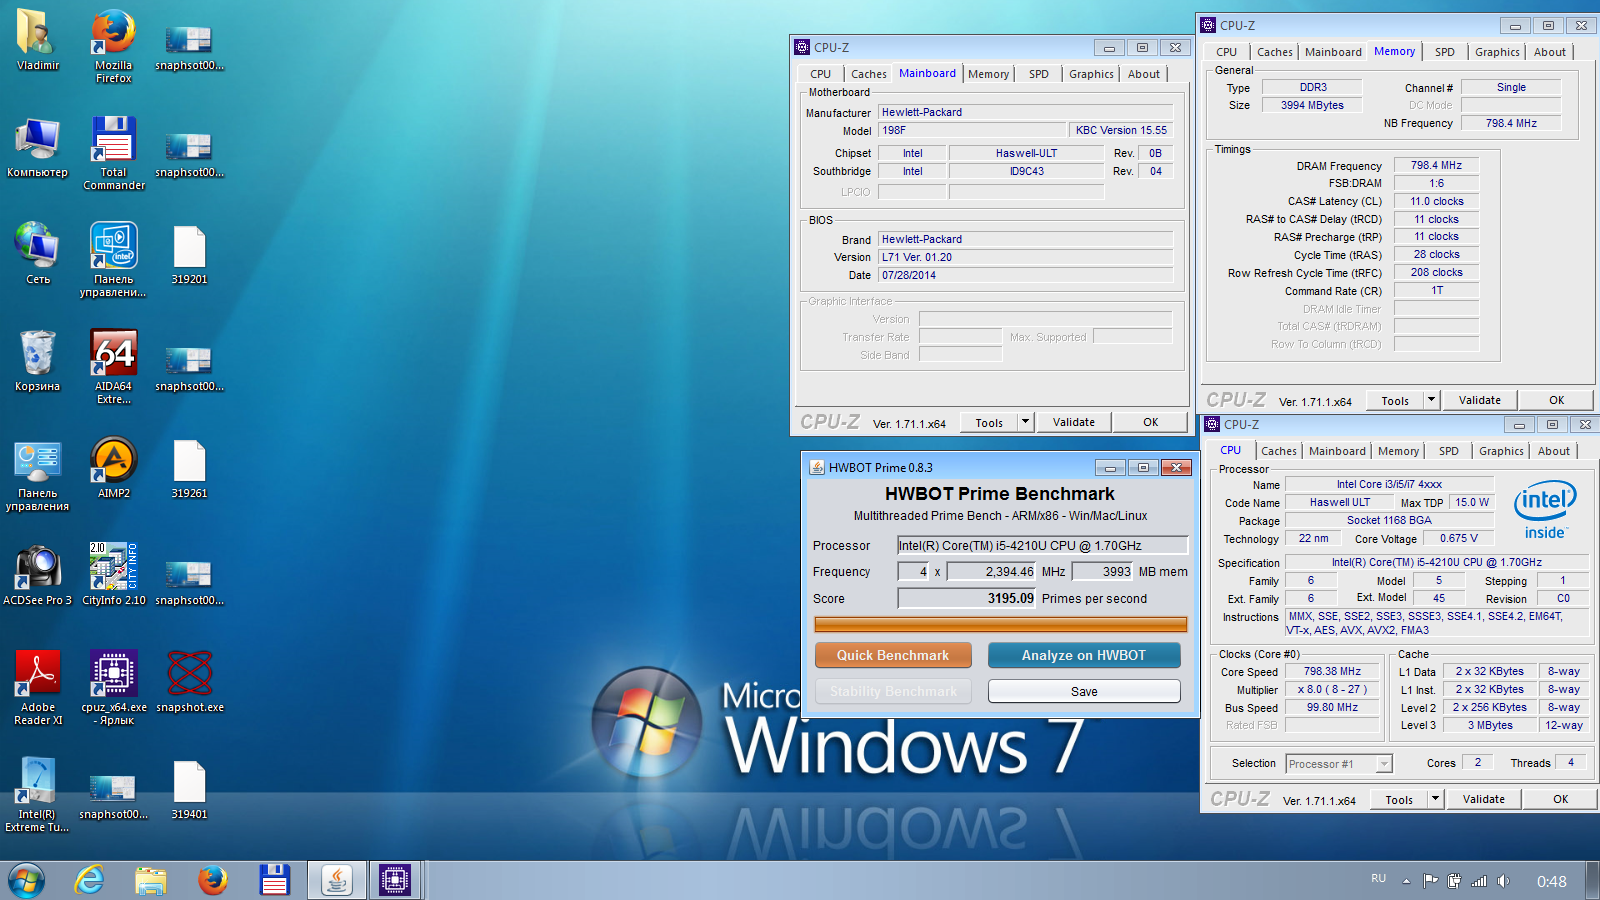This screenshot has height=900, width=1600.
Task: Select the KBC Version 15.55 field
Action: 1121,130
